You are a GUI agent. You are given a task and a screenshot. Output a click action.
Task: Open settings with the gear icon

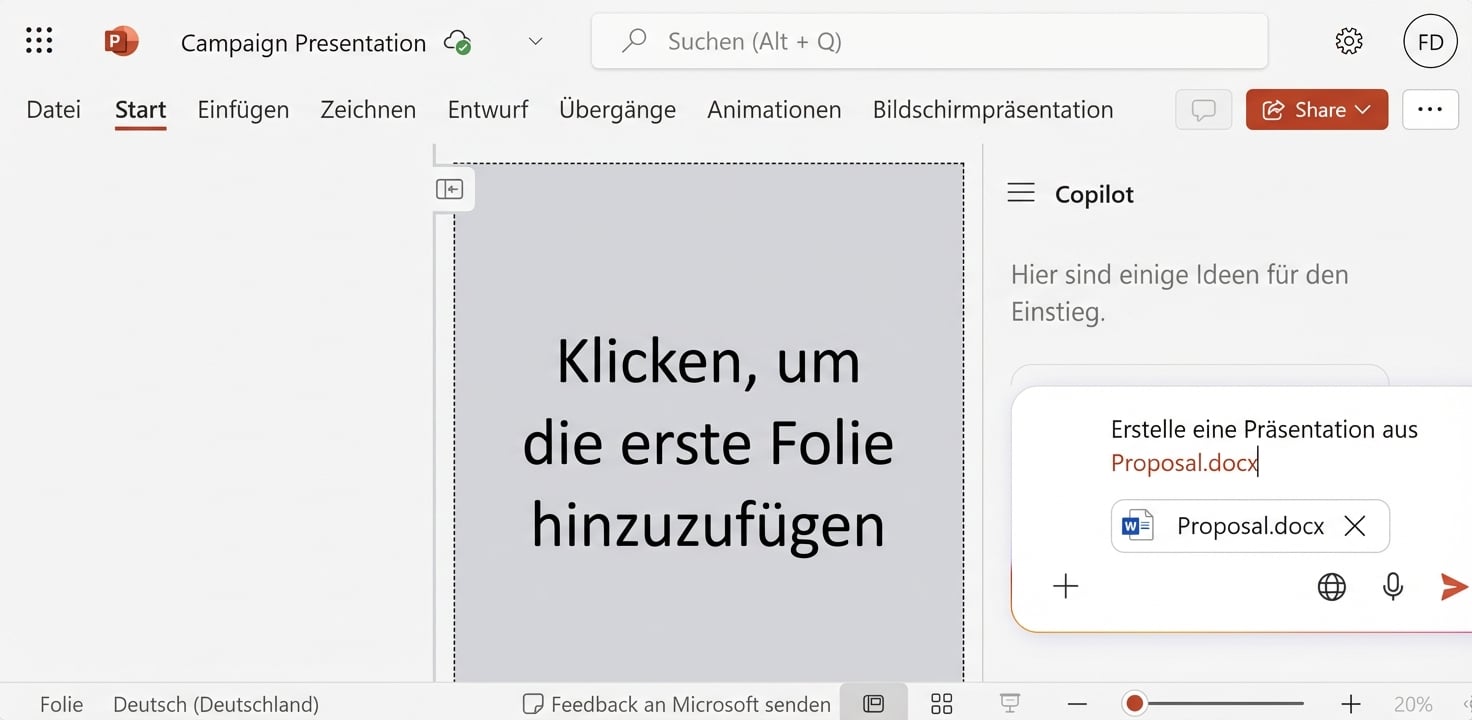tap(1348, 41)
